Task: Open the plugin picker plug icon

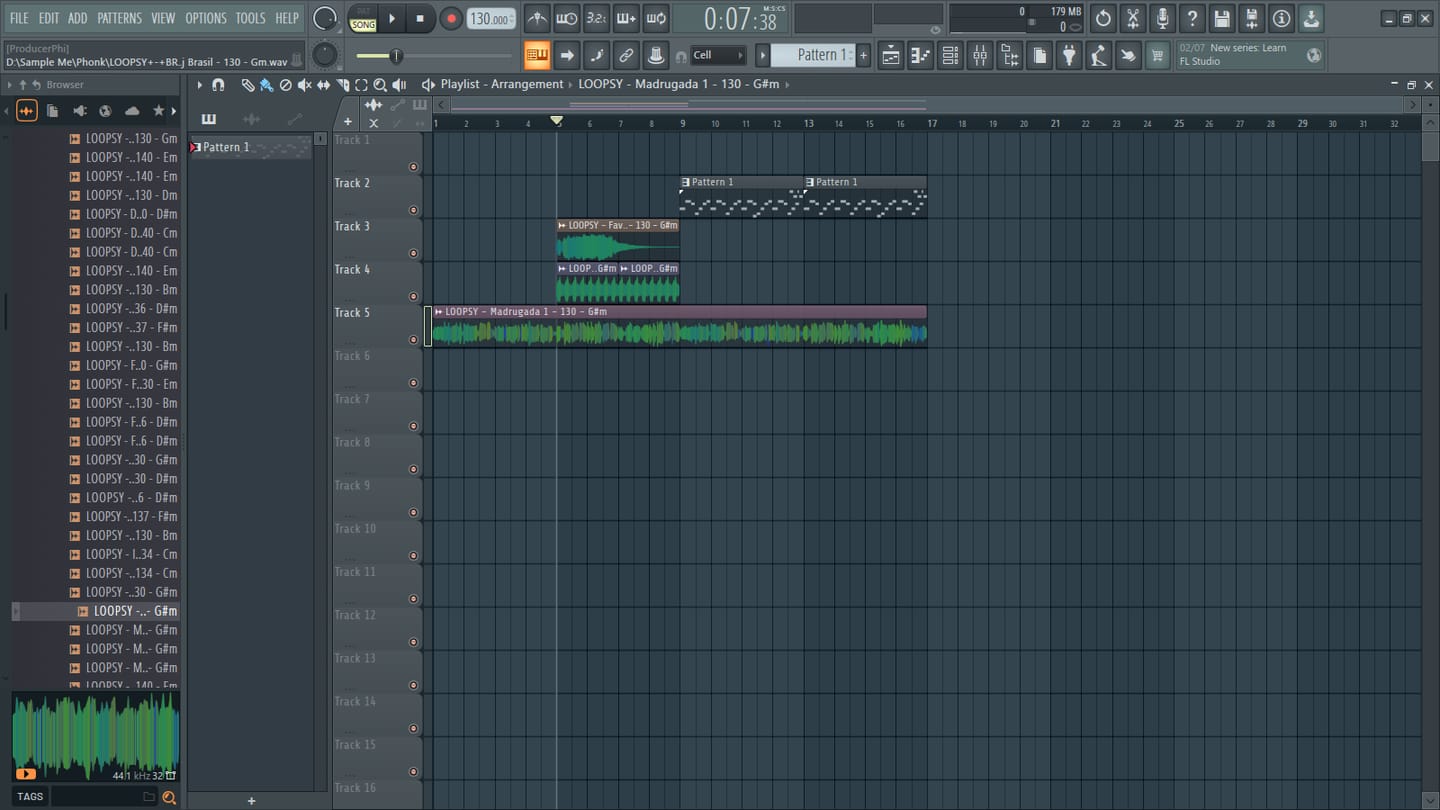Action: click(x=1069, y=55)
